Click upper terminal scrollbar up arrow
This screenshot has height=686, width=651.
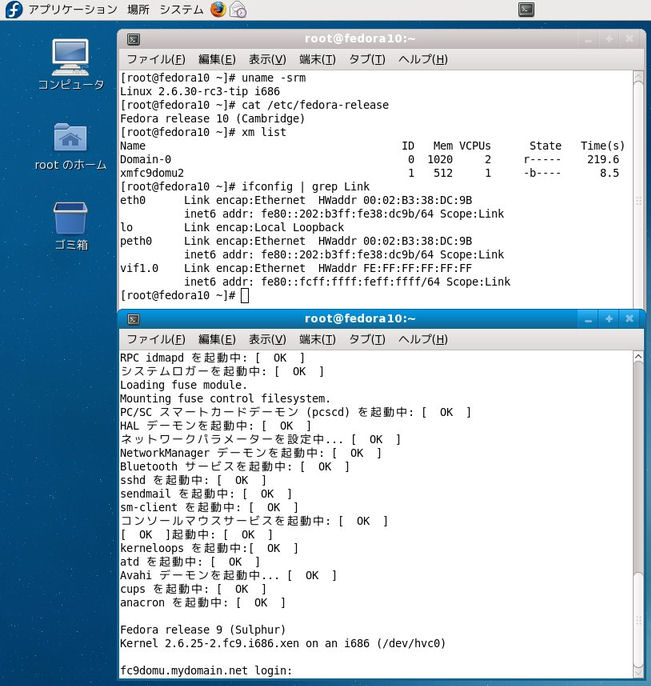pyautogui.click(x=638, y=76)
